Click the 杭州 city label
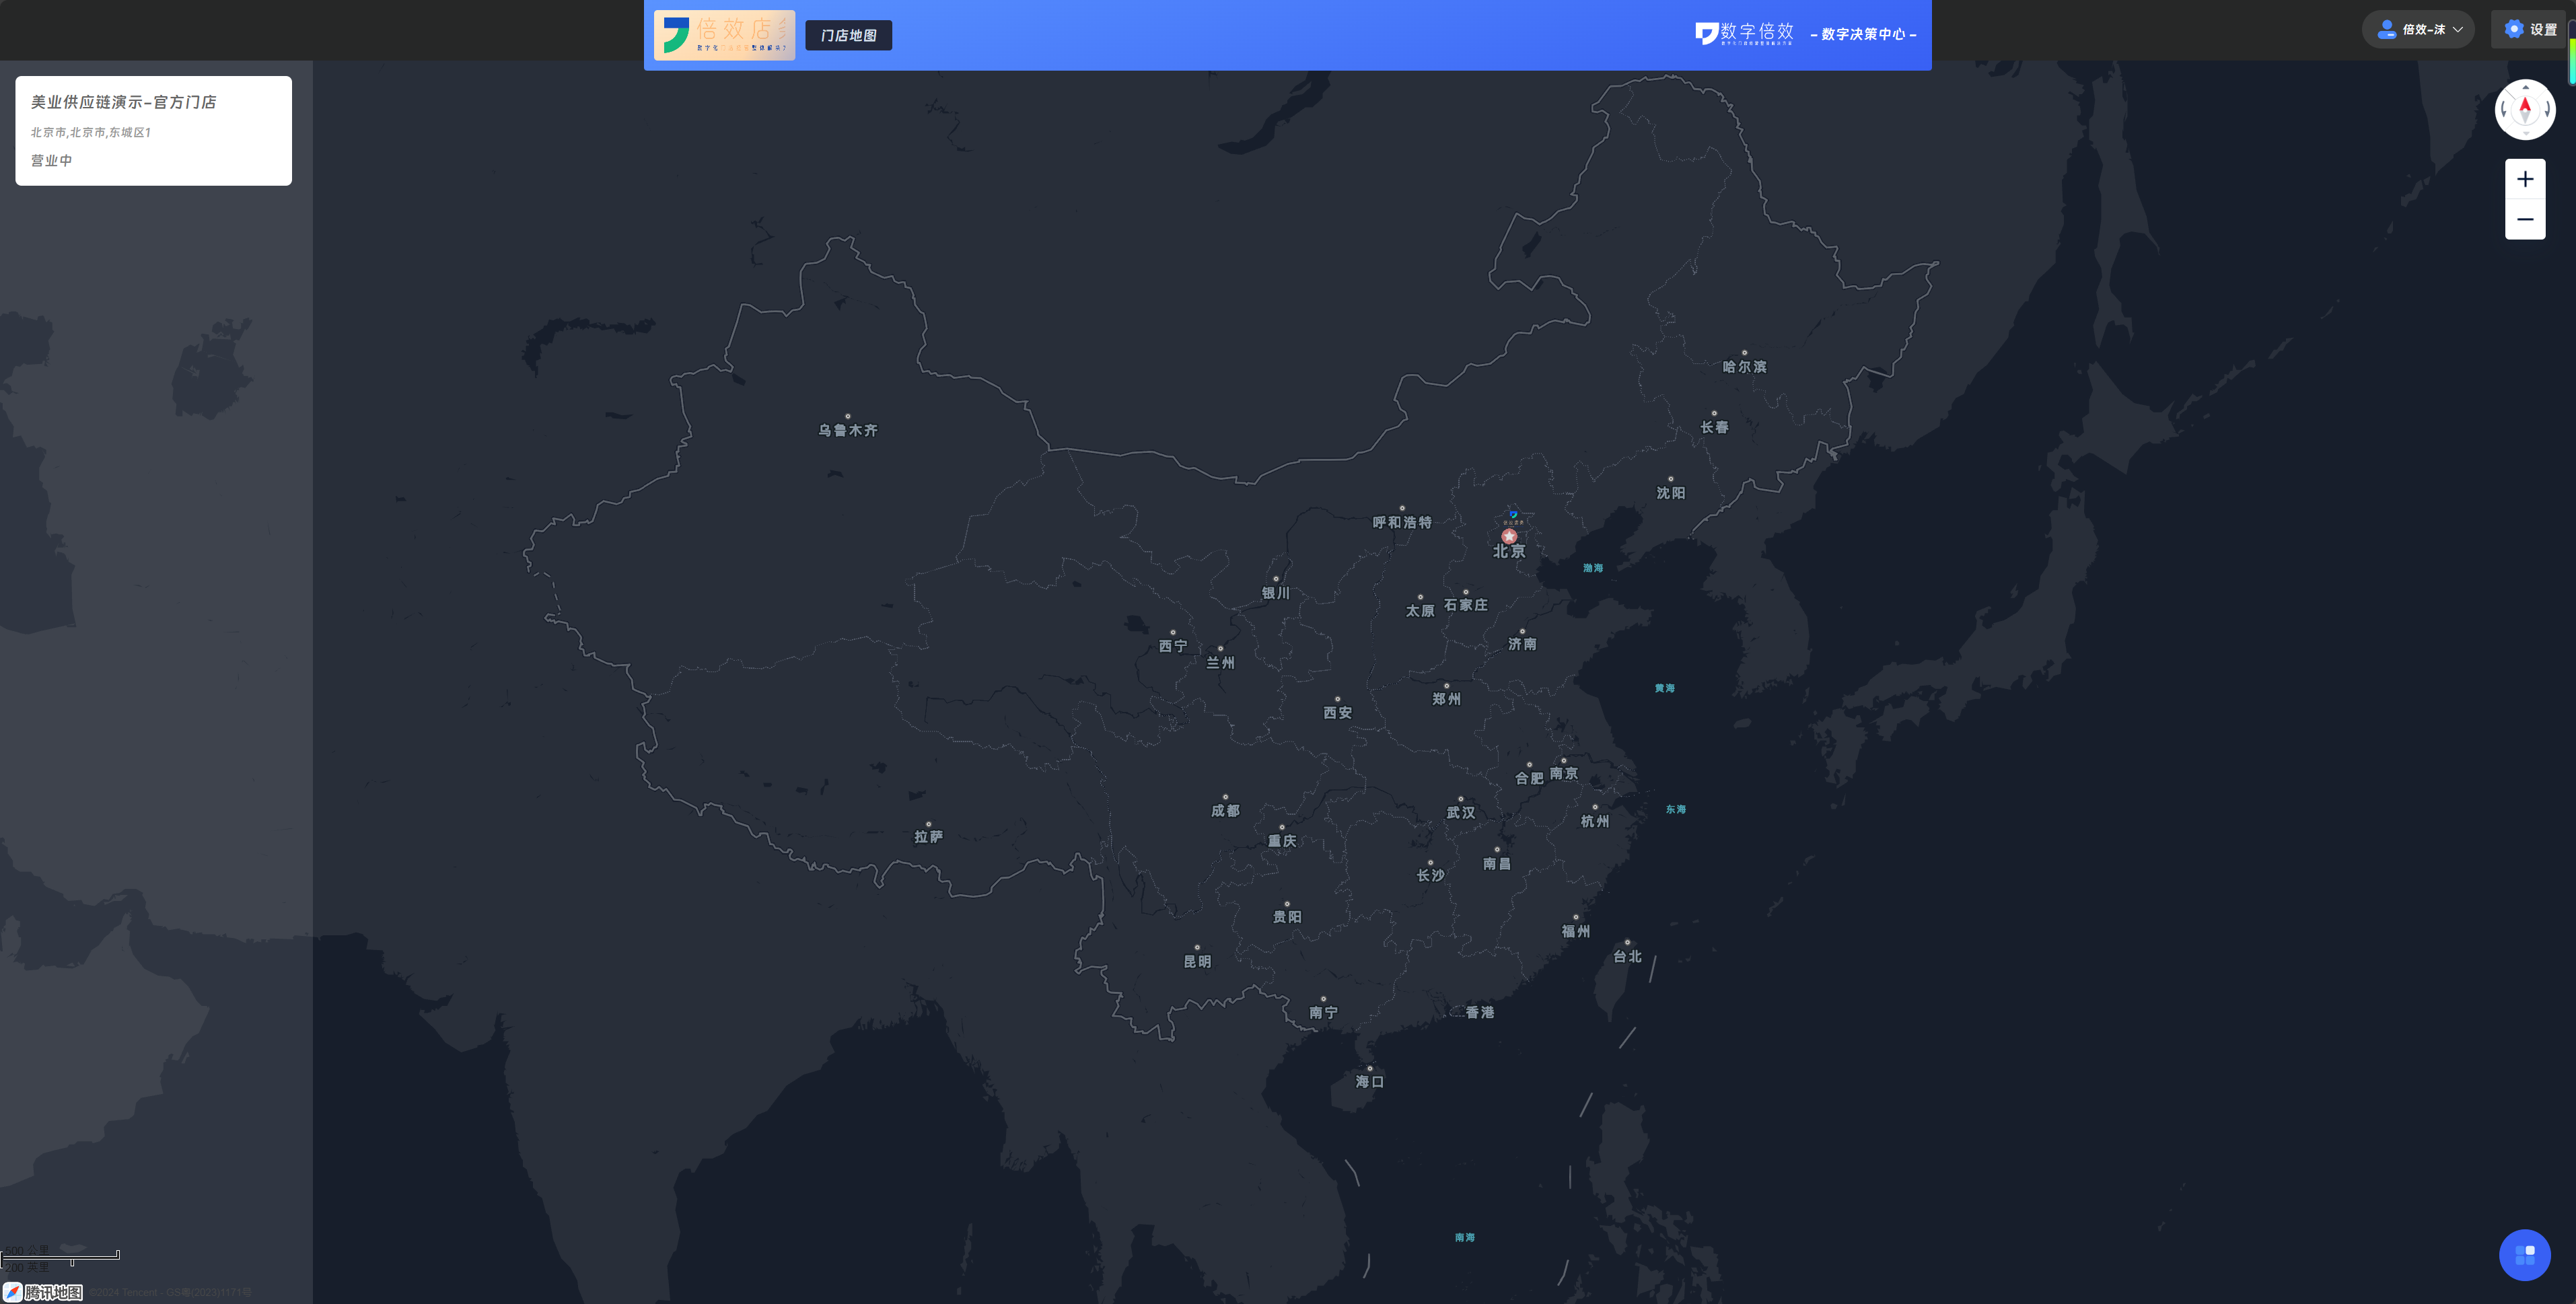This screenshot has height=1304, width=2576. click(x=1595, y=821)
